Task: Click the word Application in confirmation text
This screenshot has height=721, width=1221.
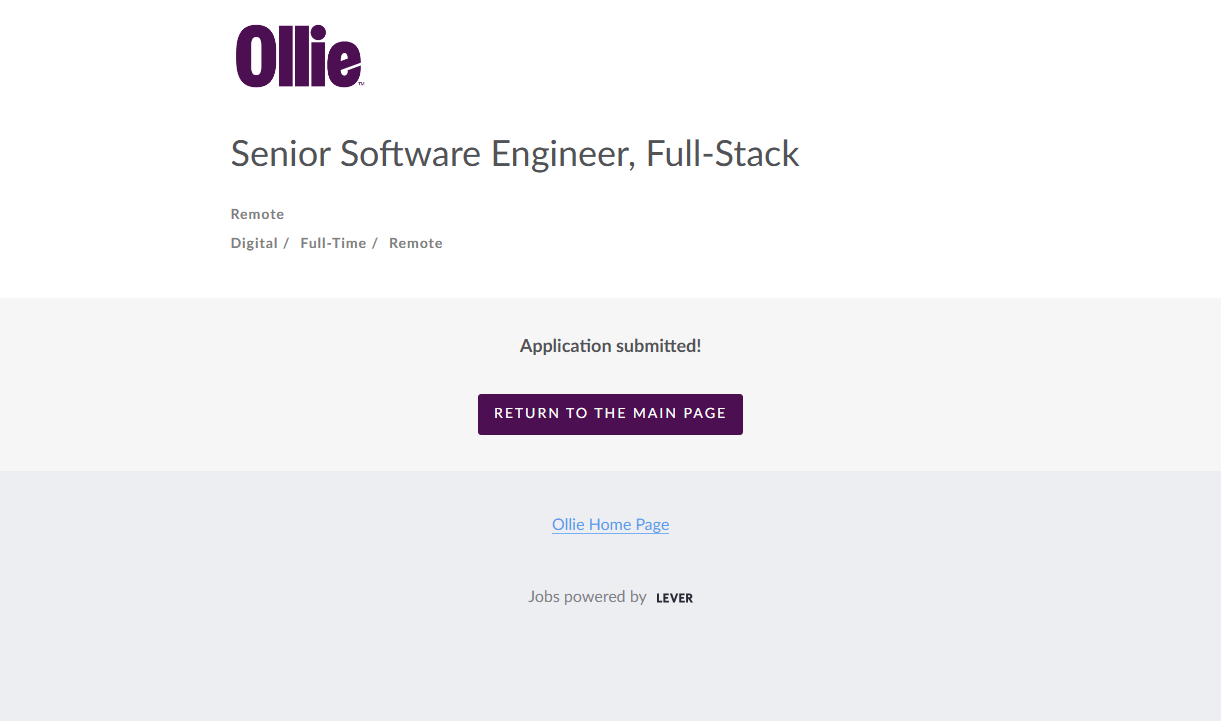Action: click(x=565, y=346)
